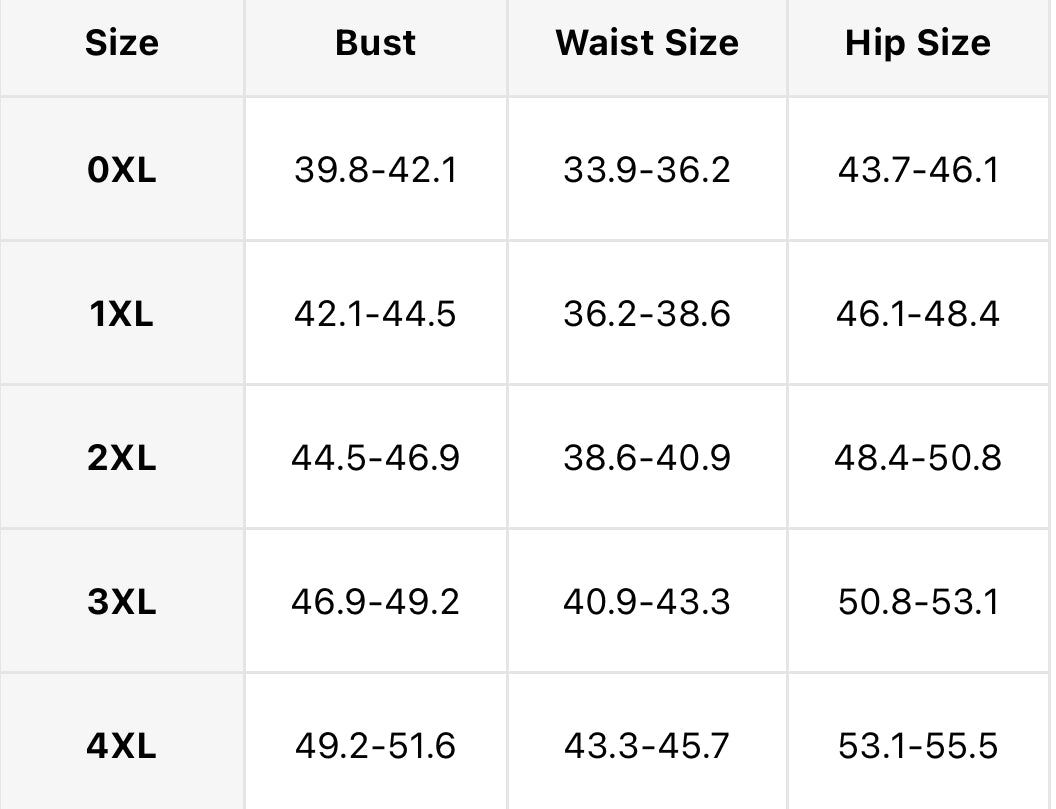This screenshot has width=1056, height=809.
Task: Click the 33.9-36.2 waist cell
Action: click(647, 169)
